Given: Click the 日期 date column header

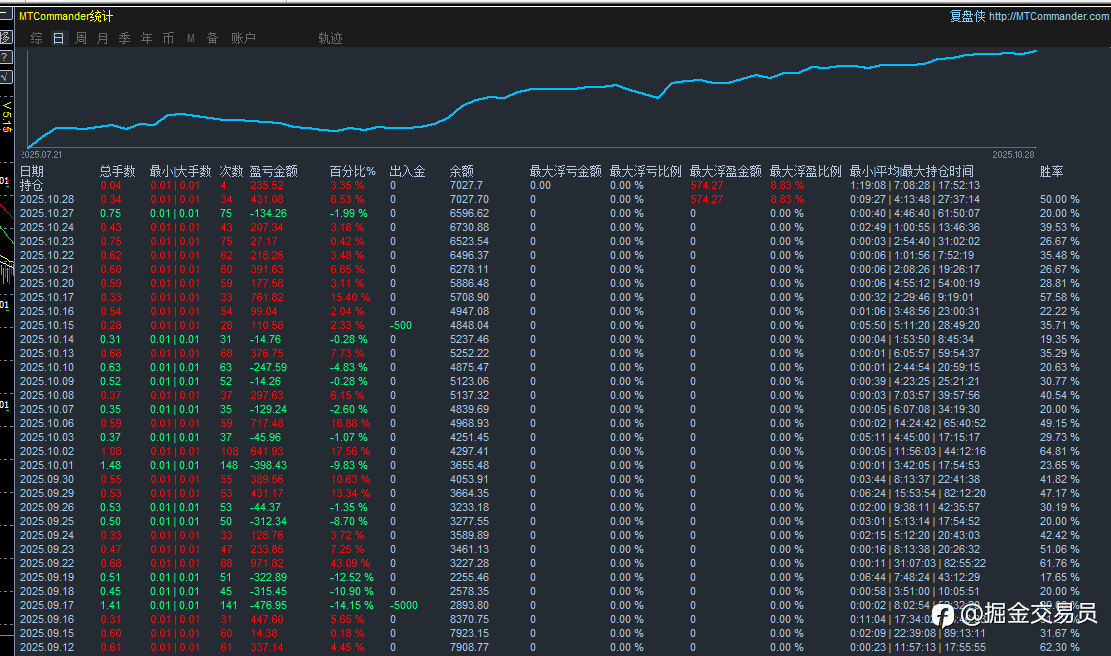Looking at the screenshot, I should click(32, 171).
